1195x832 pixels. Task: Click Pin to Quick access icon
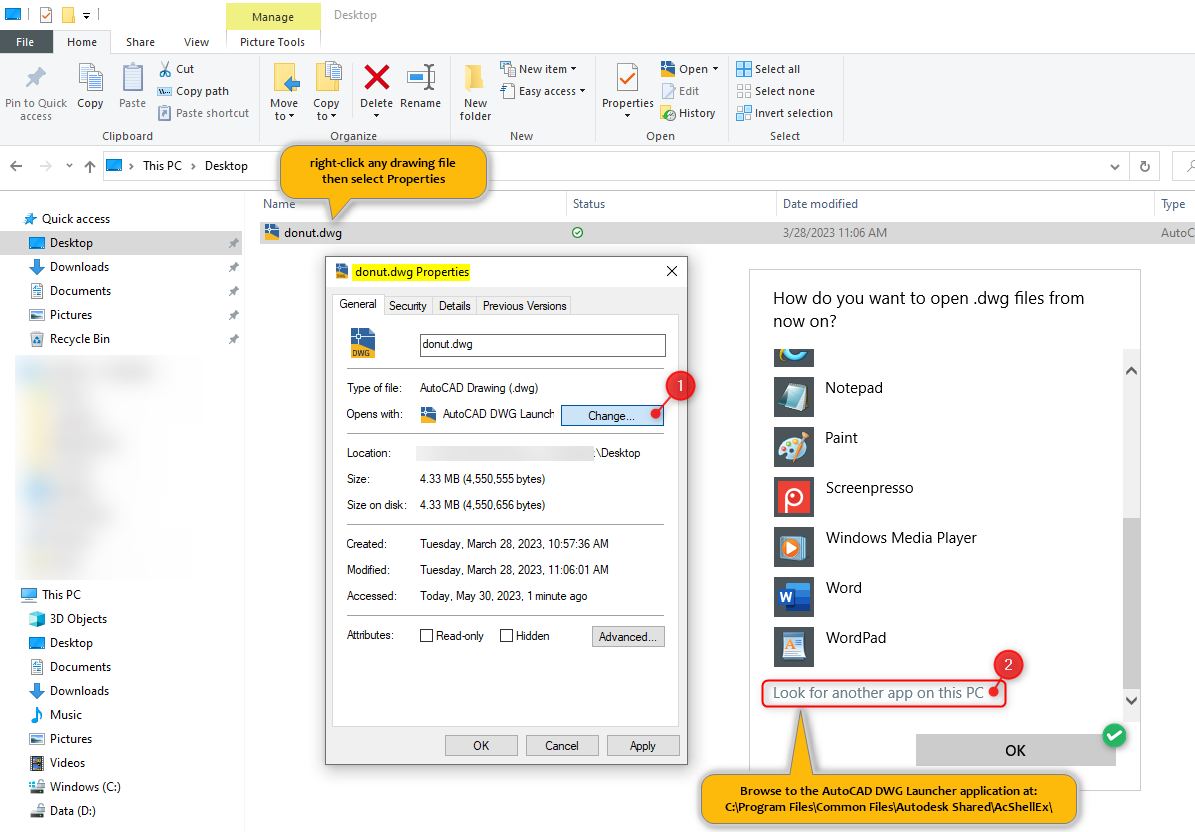click(35, 78)
